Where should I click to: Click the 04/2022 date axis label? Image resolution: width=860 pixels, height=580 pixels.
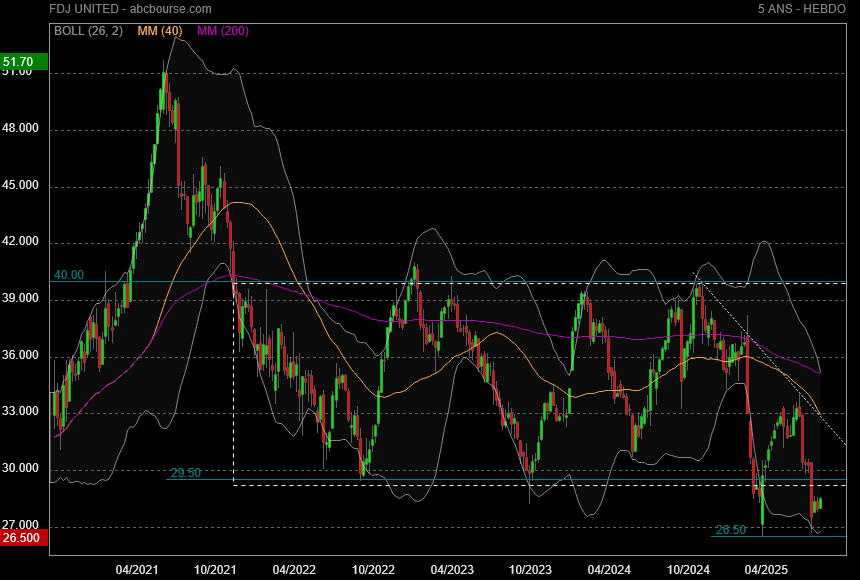(294, 570)
